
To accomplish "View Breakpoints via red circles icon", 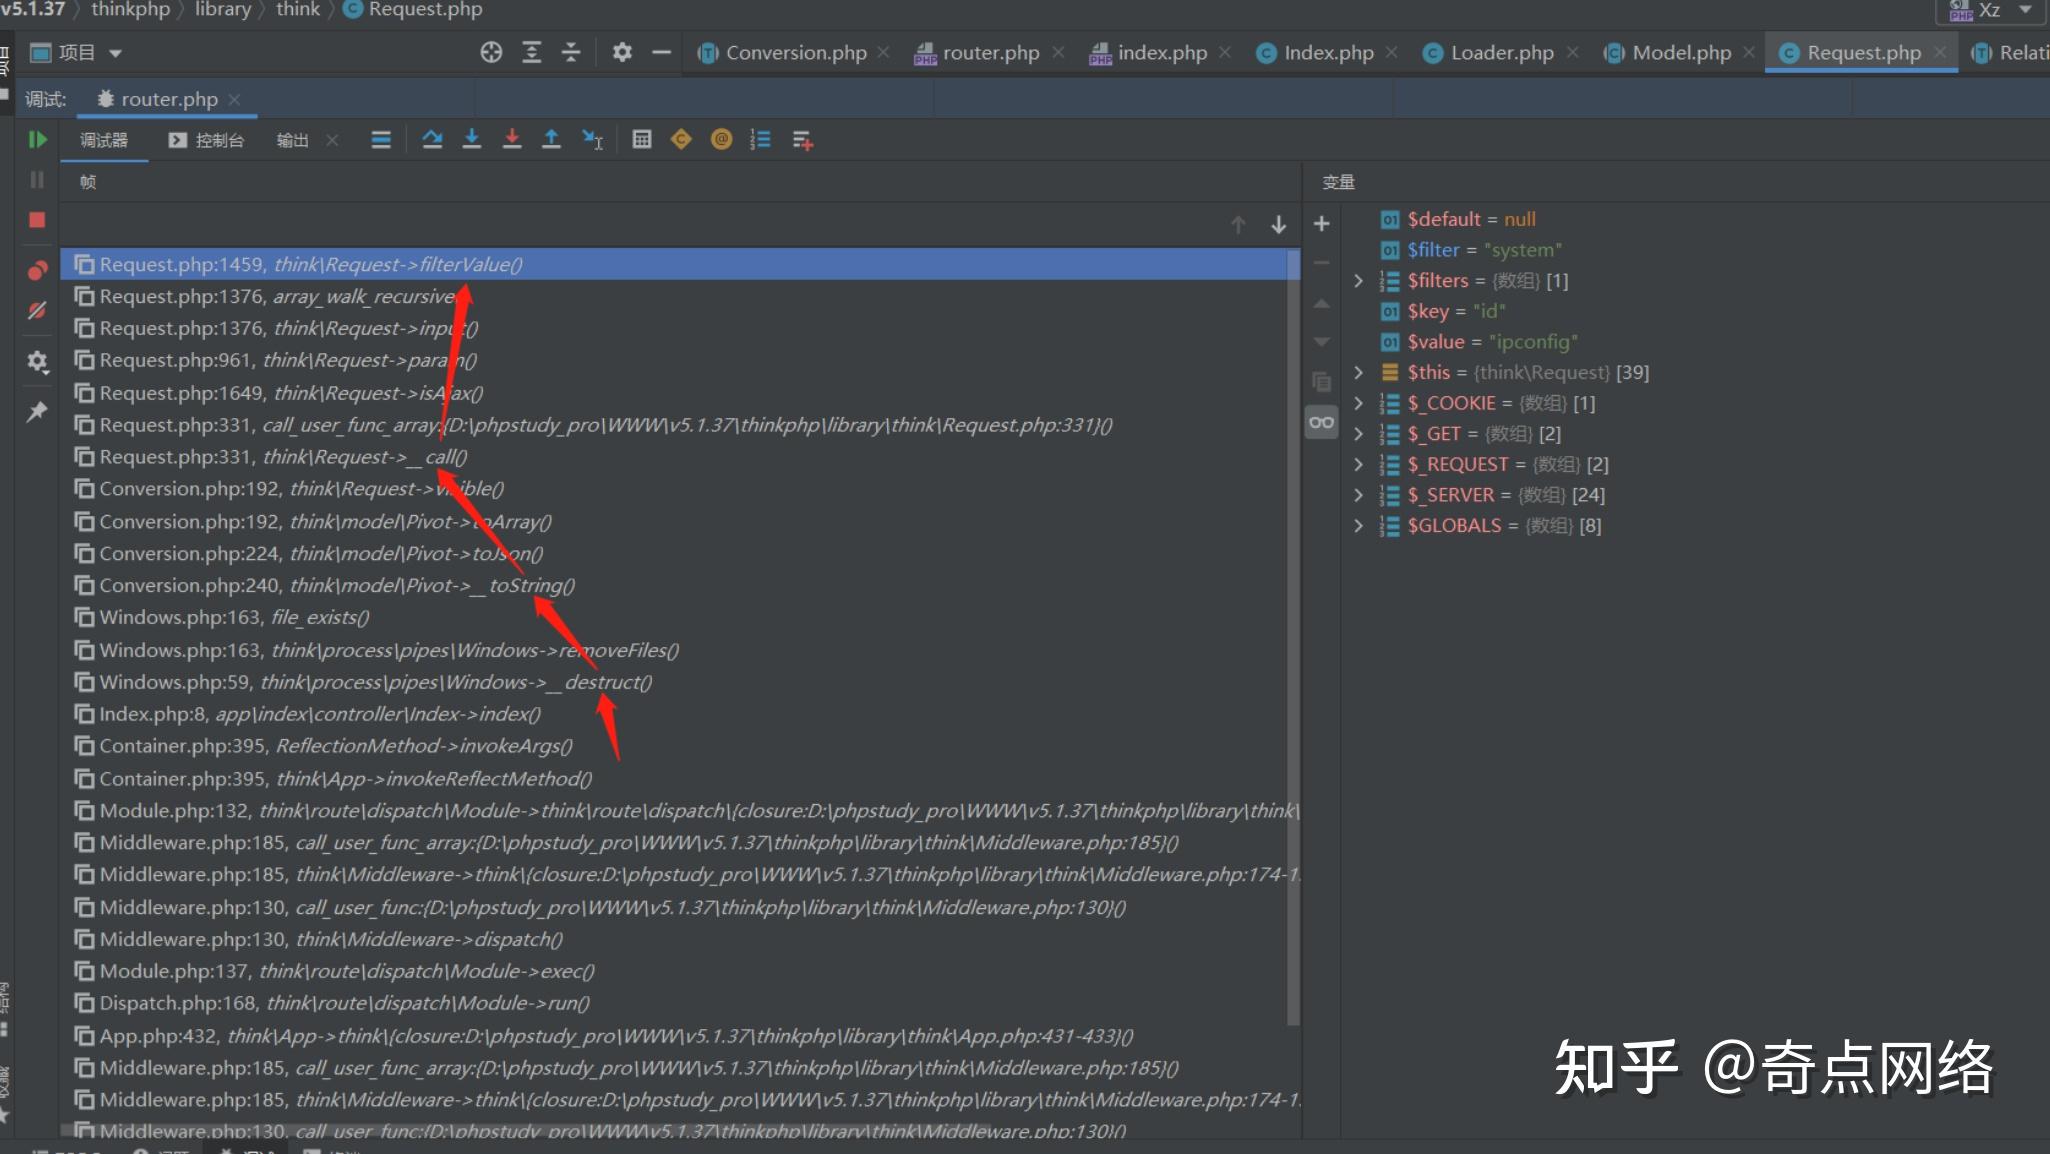I will point(37,270).
